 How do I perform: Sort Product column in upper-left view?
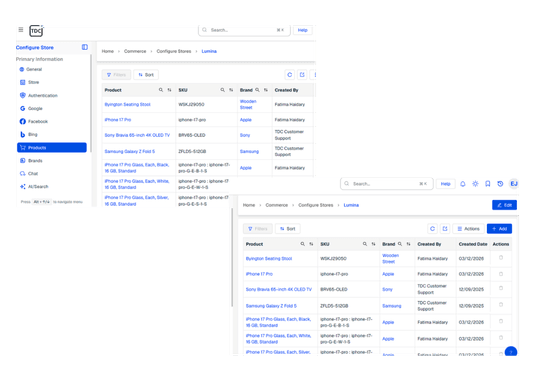pos(169,90)
